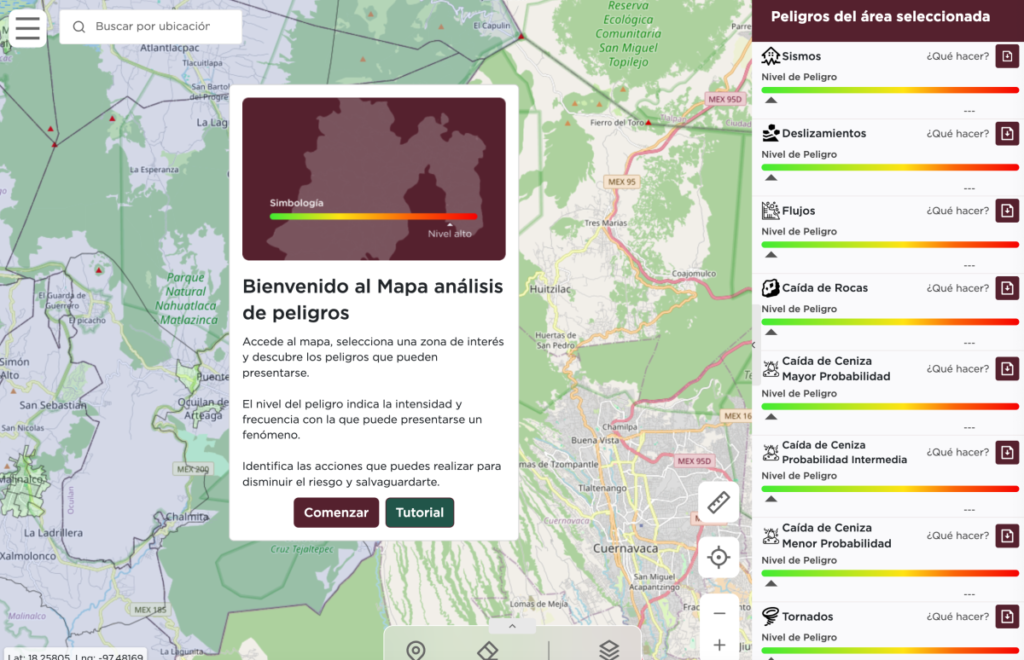Image resolution: width=1024 pixels, height=660 pixels.
Task: Click the Comenzar button
Action: (x=336, y=512)
